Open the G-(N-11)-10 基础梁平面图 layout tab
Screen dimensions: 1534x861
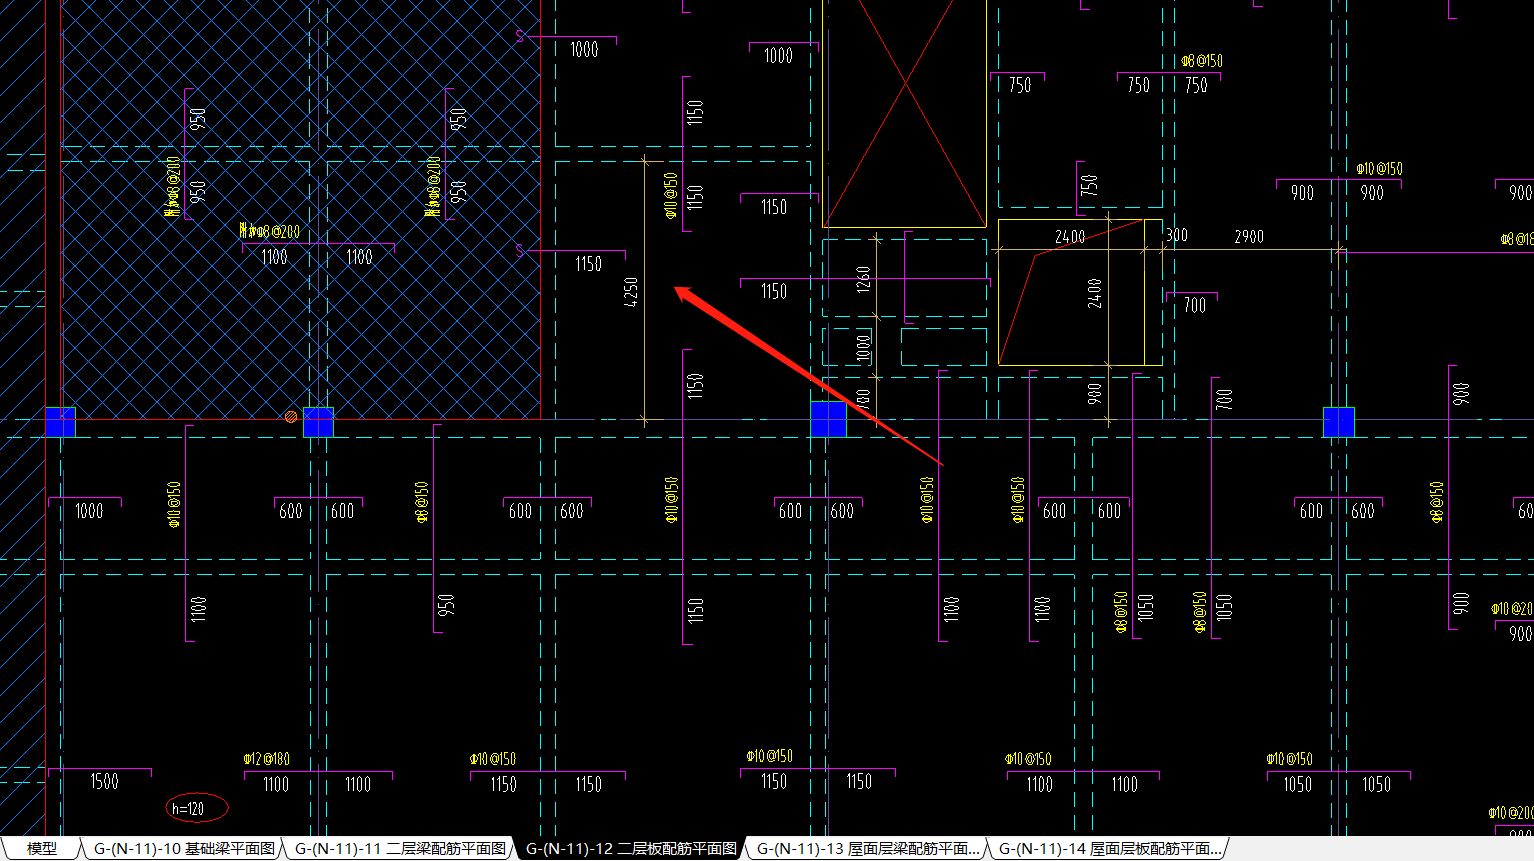pyautogui.click(x=184, y=849)
